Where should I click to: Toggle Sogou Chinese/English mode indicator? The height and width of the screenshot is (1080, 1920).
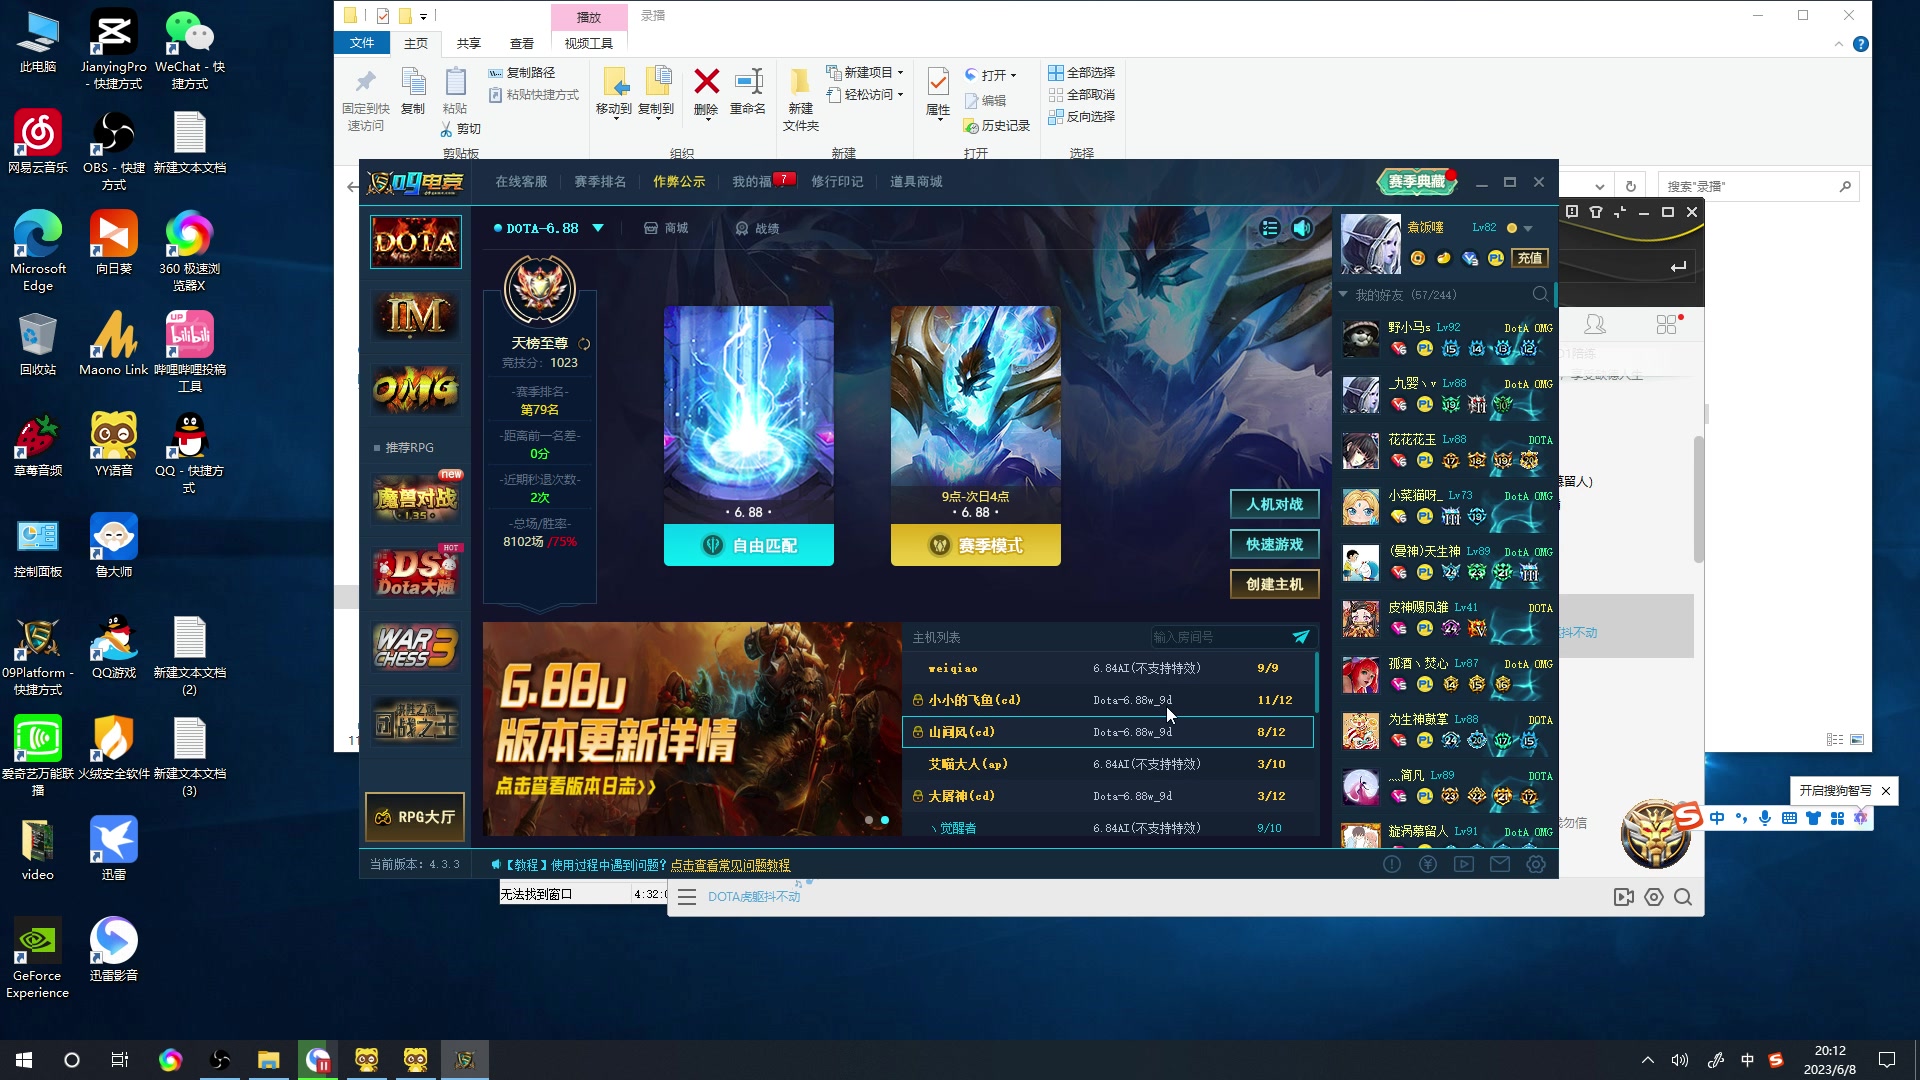pyautogui.click(x=1717, y=818)
